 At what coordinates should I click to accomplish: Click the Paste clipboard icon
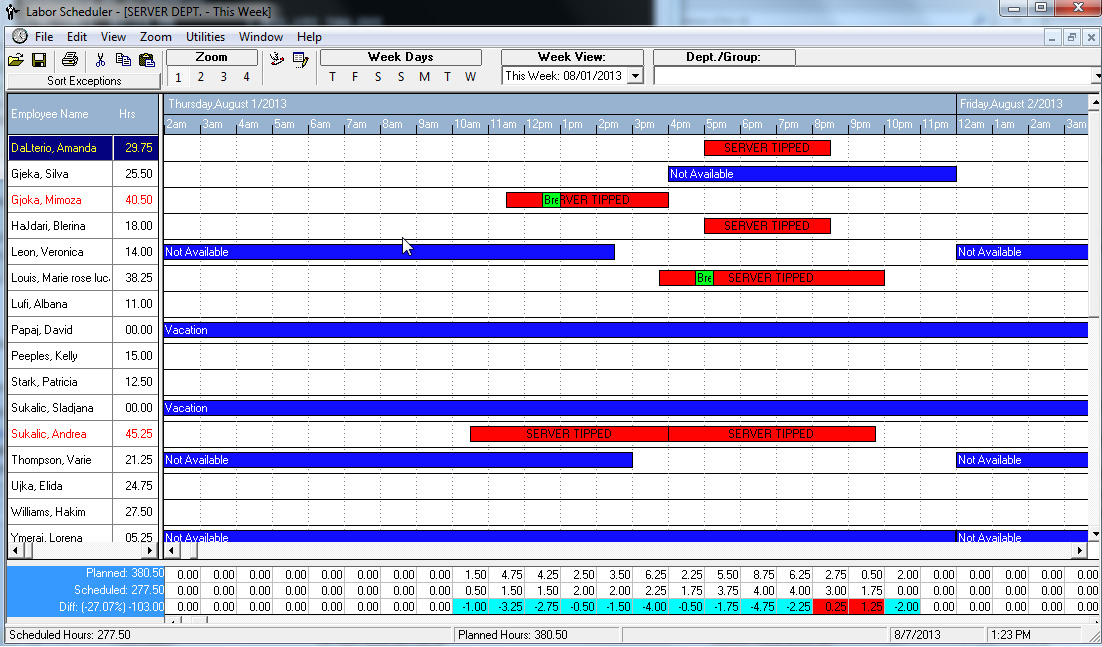point(147,60)
